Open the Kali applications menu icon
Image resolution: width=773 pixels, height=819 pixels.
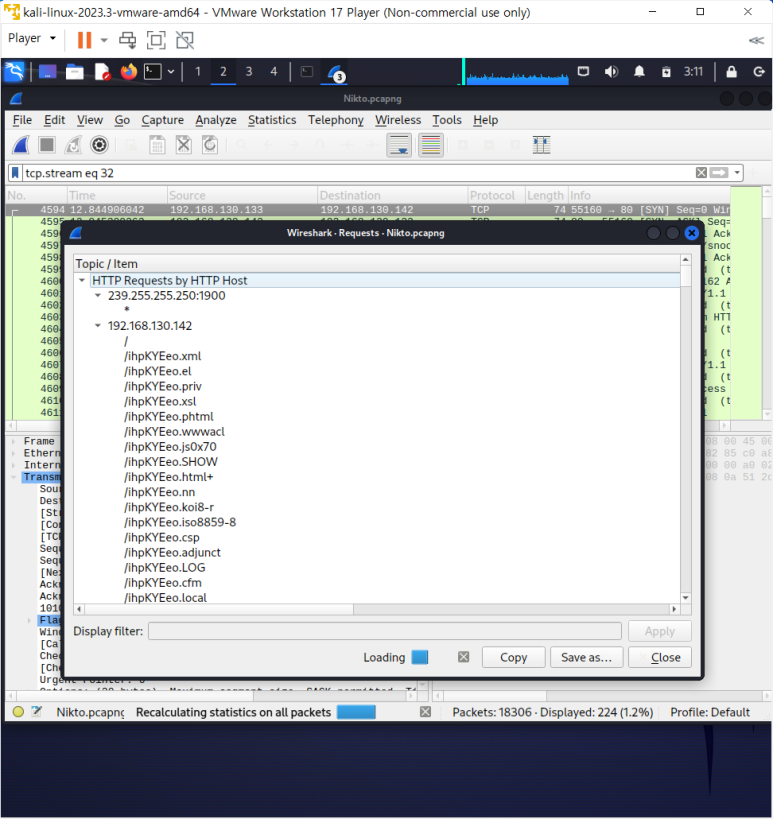[15, 72]
